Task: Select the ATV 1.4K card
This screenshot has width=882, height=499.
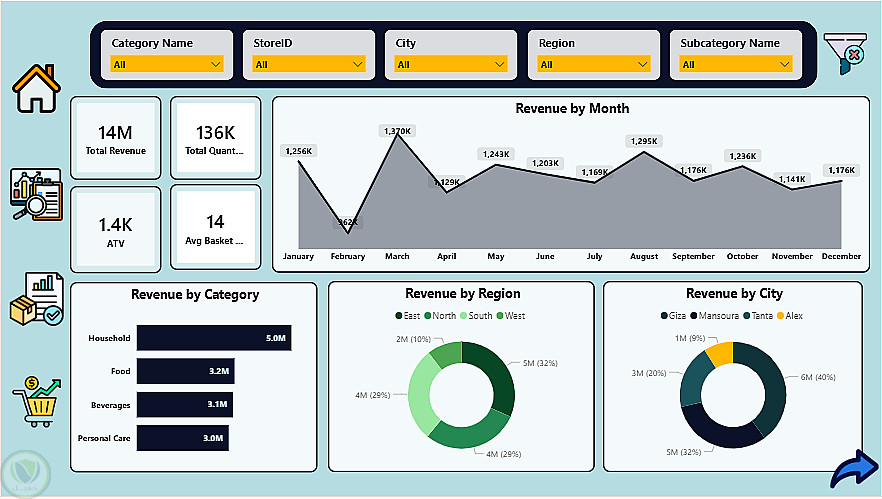Action: point(115,230)
